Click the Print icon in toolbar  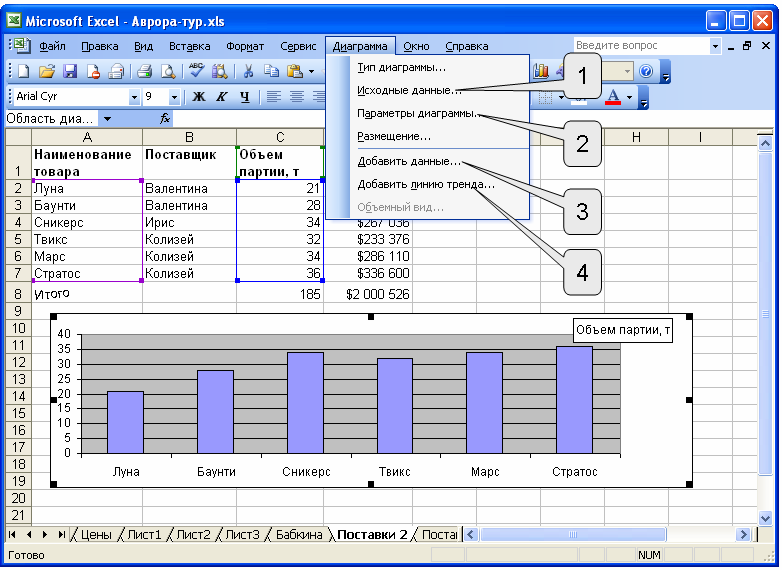pos(144,71)
